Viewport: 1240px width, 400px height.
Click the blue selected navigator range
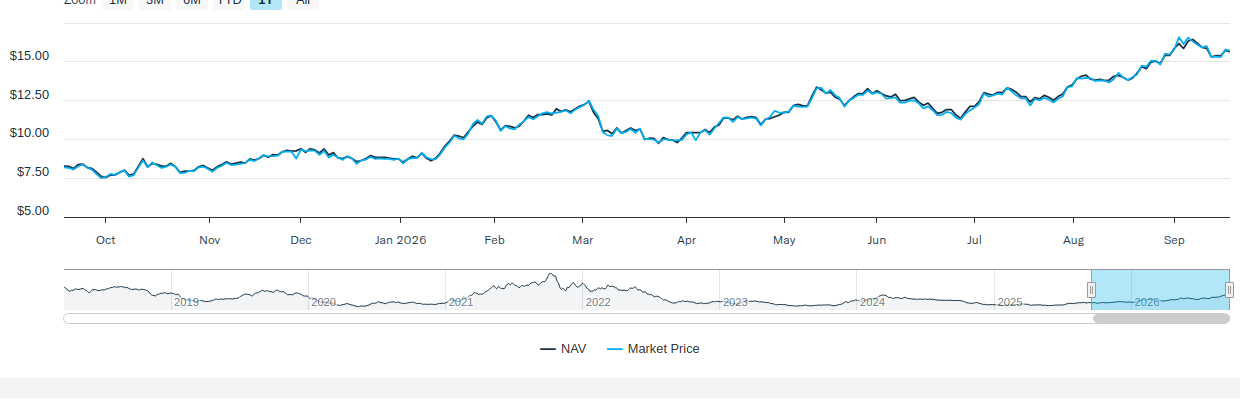pyautogui.click(x=1160, y=290)
